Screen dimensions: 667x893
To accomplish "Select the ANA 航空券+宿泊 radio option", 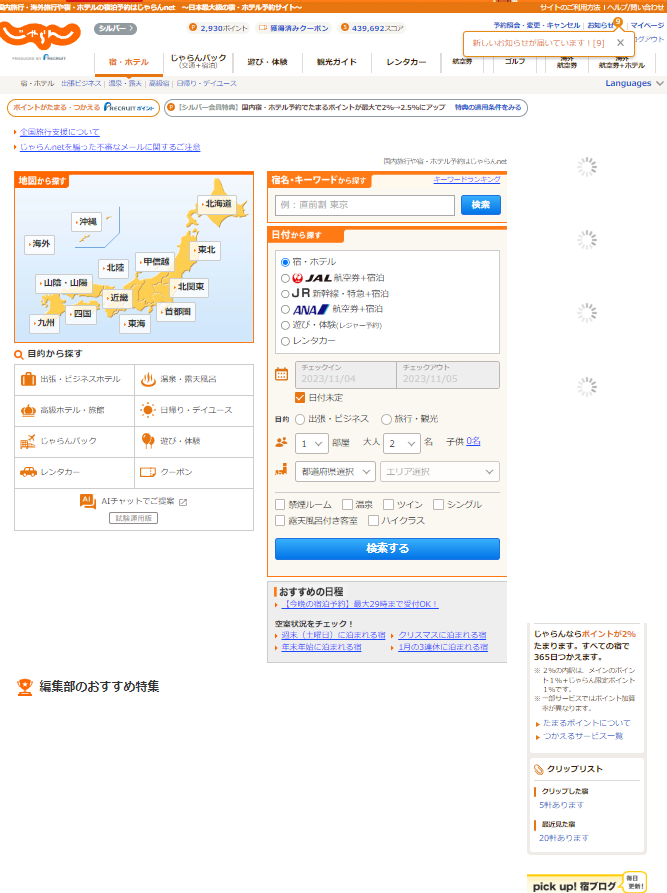I will coord(285,310).
